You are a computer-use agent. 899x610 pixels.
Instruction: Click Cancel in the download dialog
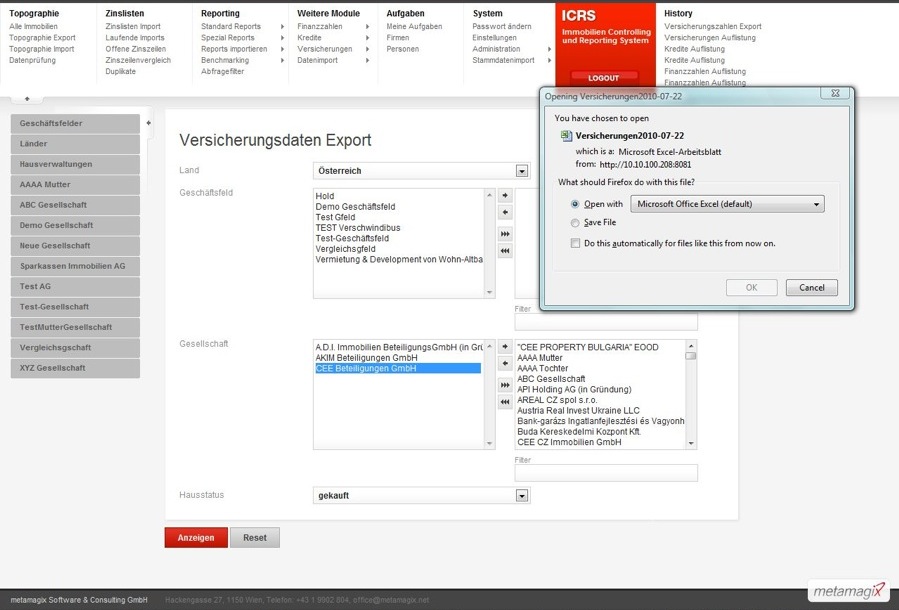coord(812,288)
